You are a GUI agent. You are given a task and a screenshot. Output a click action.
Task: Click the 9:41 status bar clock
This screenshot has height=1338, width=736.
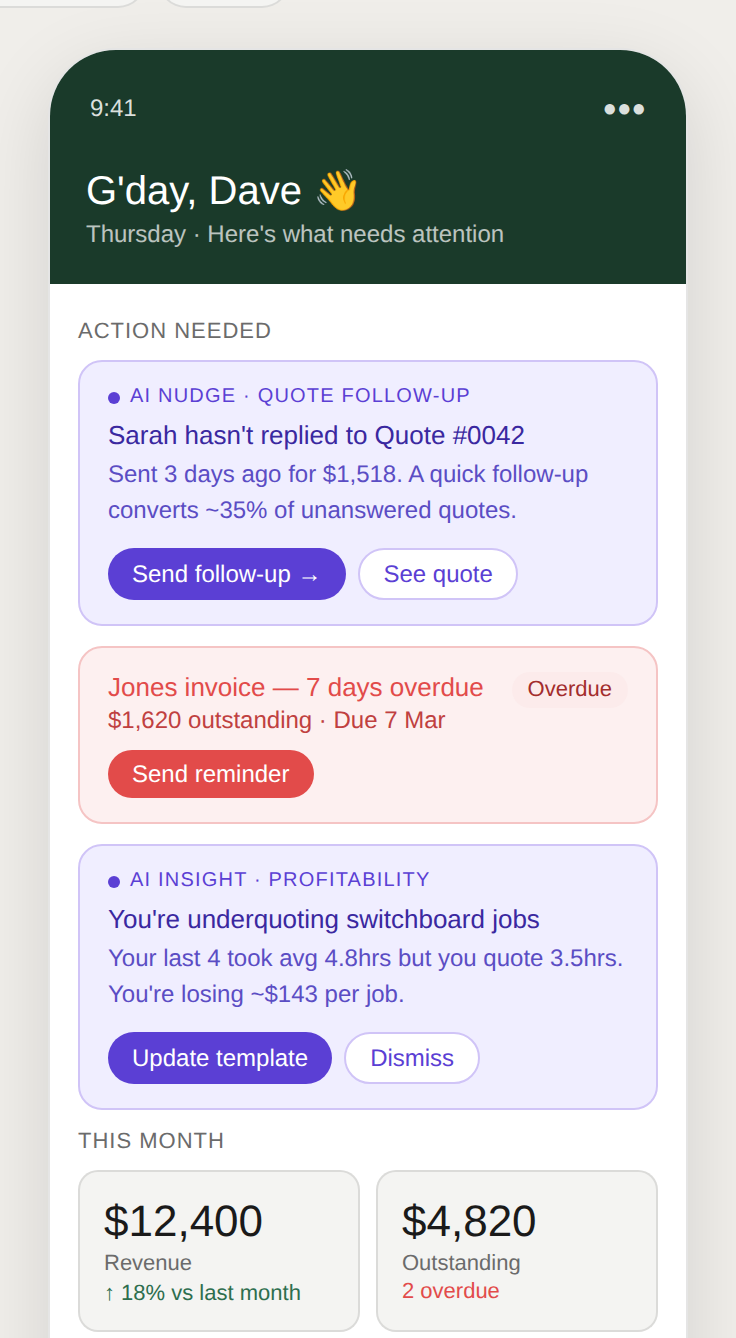[113, 109]
